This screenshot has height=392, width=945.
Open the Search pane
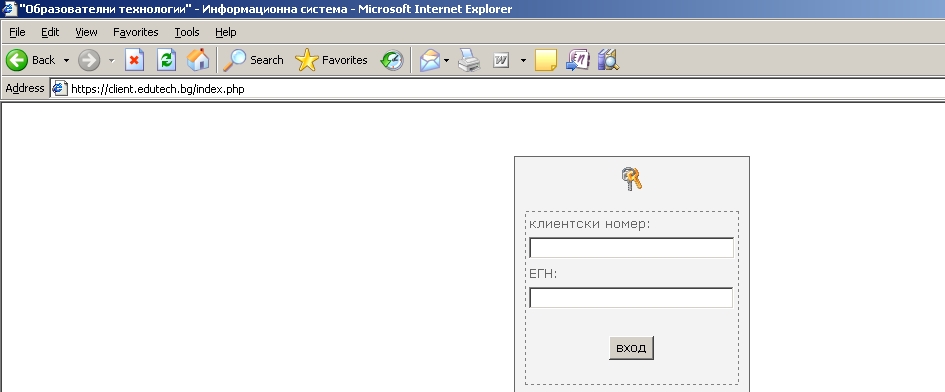pyautogui.click(x=253, y=60)
